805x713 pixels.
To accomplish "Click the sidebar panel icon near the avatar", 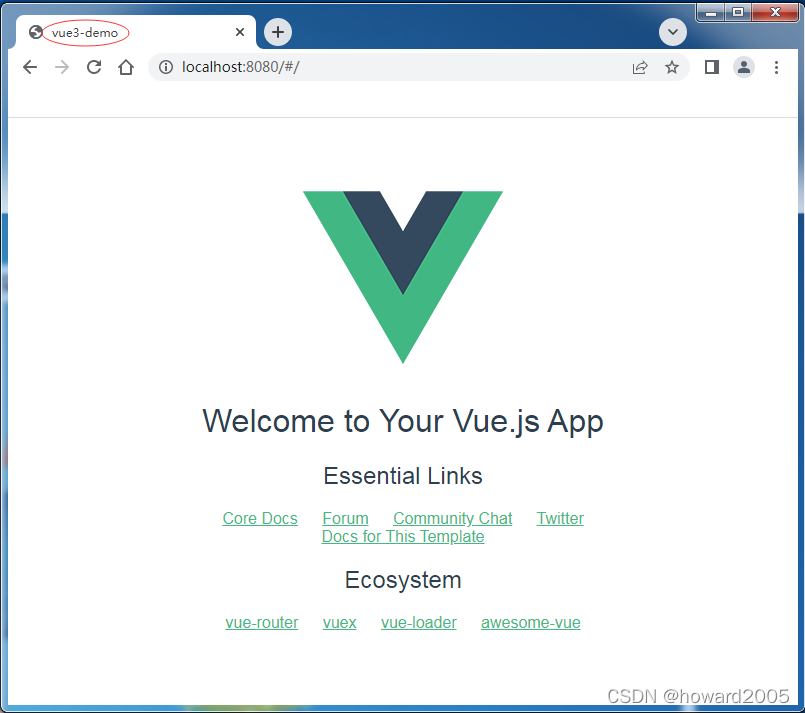I will (710, 67).
